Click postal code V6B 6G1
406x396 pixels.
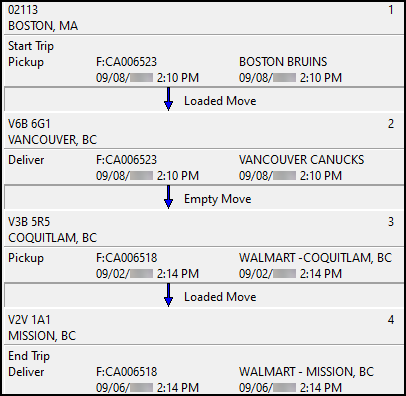pos(29,124)
